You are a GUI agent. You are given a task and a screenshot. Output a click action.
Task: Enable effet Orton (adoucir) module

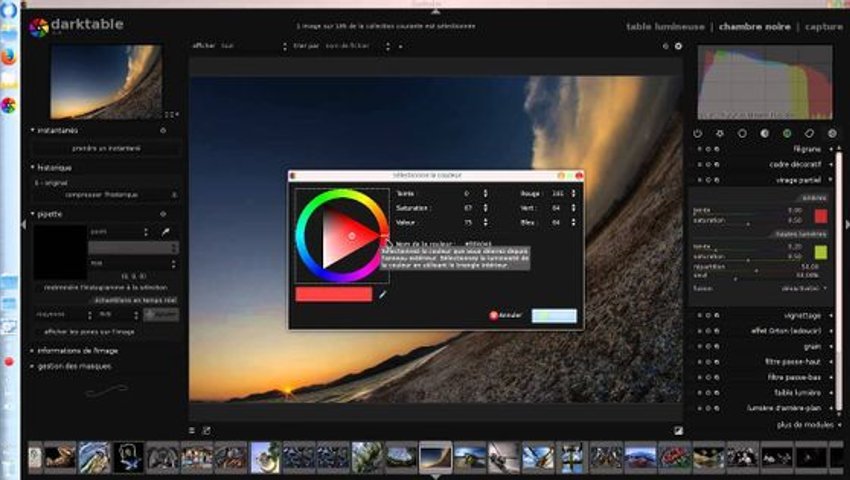[699, 331]
